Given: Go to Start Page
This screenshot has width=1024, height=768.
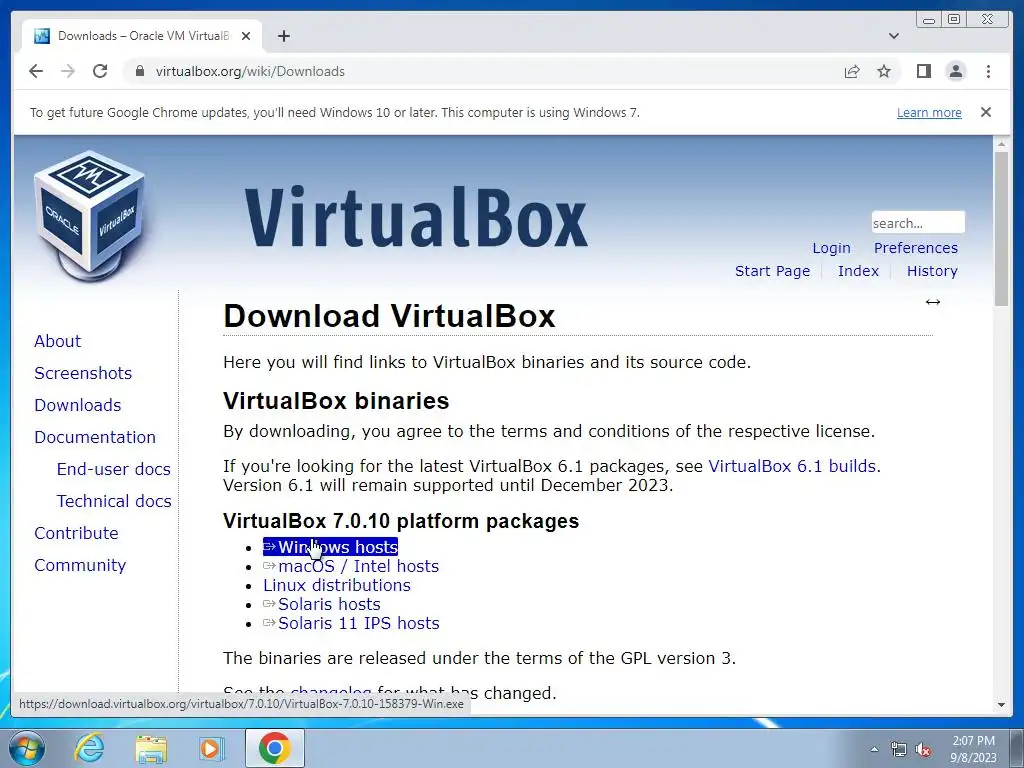Looking at the screenshot, I should (x=772, y=271).
